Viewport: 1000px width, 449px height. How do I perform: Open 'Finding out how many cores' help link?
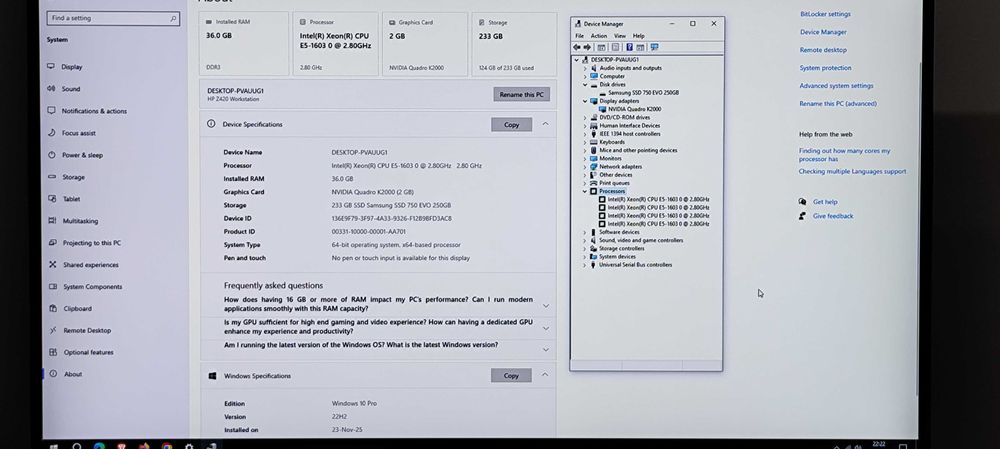pyautogui.click(x=844, y=155)
